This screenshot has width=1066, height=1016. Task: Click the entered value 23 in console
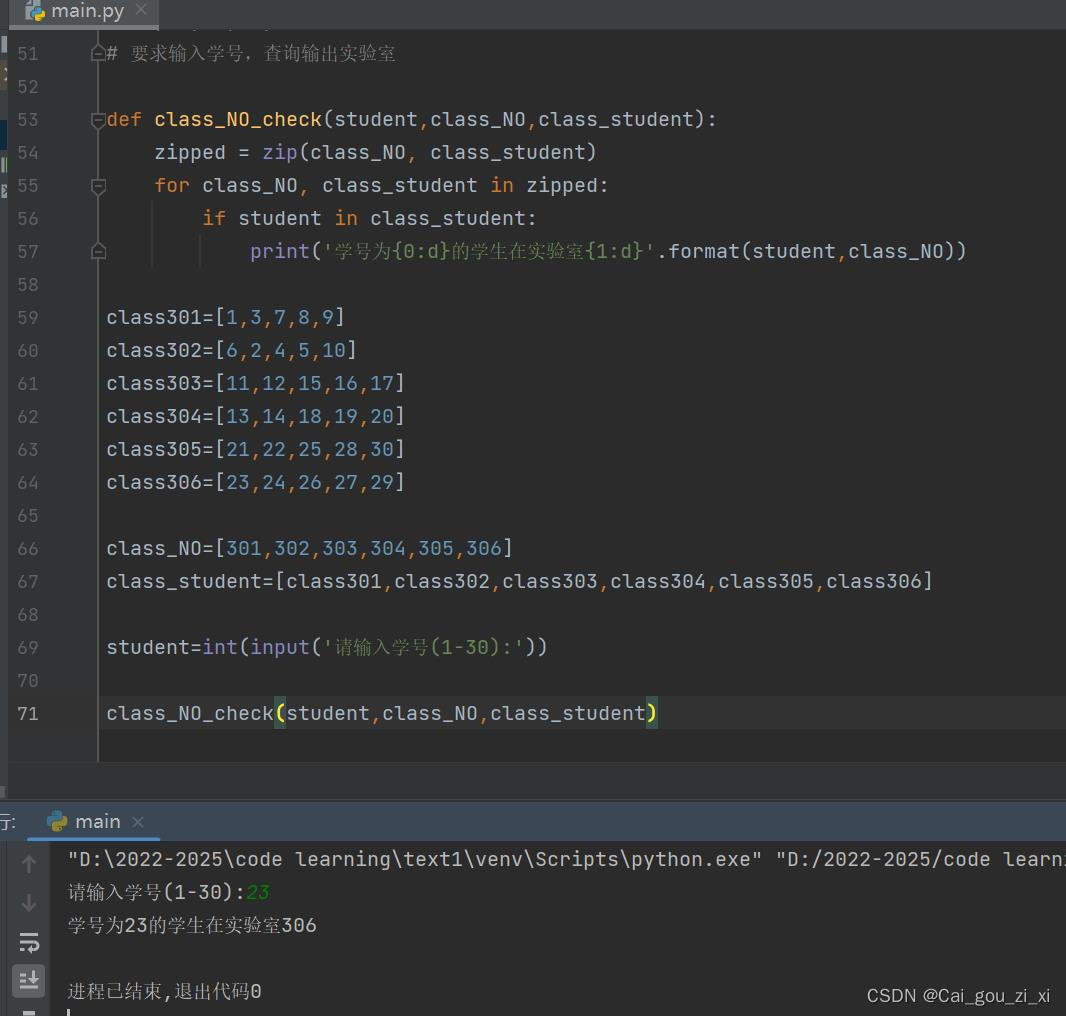click(258, 892)
